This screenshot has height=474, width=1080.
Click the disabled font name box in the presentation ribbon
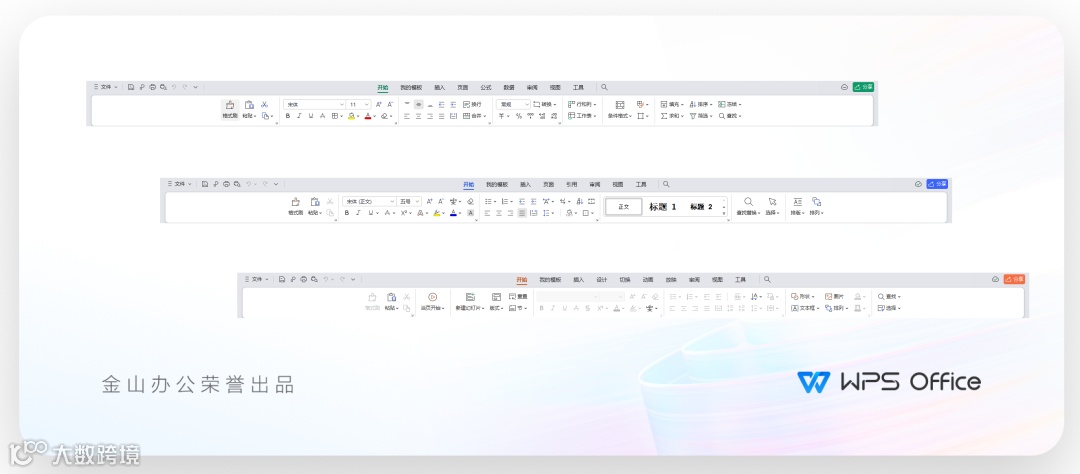coord(567,296)
